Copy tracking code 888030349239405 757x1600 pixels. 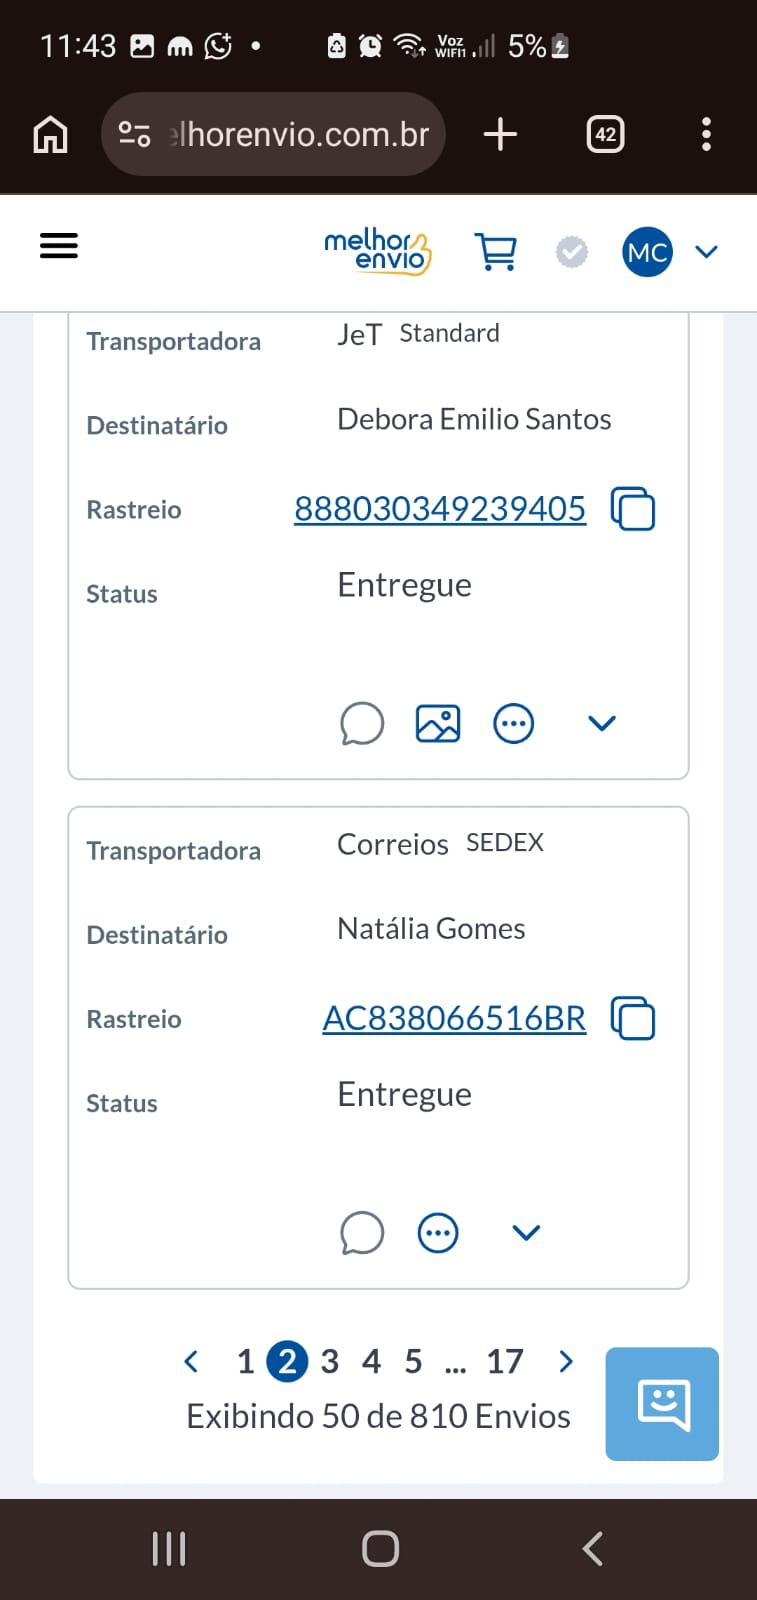click(633, 509)
